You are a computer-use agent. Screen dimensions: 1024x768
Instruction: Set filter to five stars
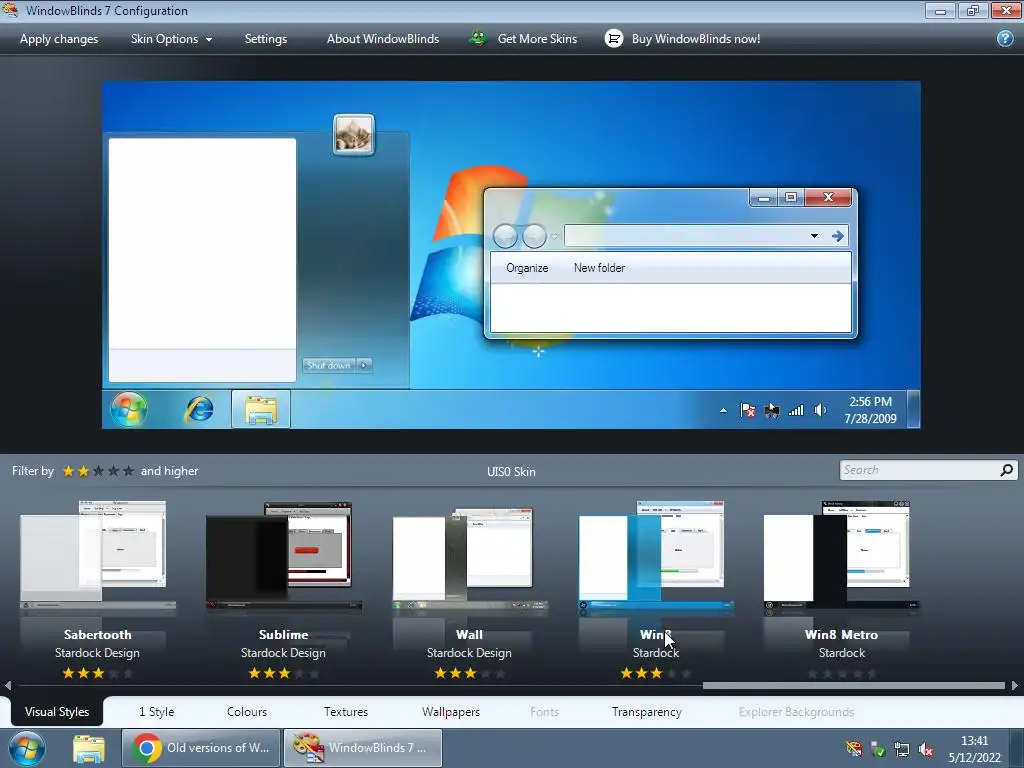[x=128, y=471]
